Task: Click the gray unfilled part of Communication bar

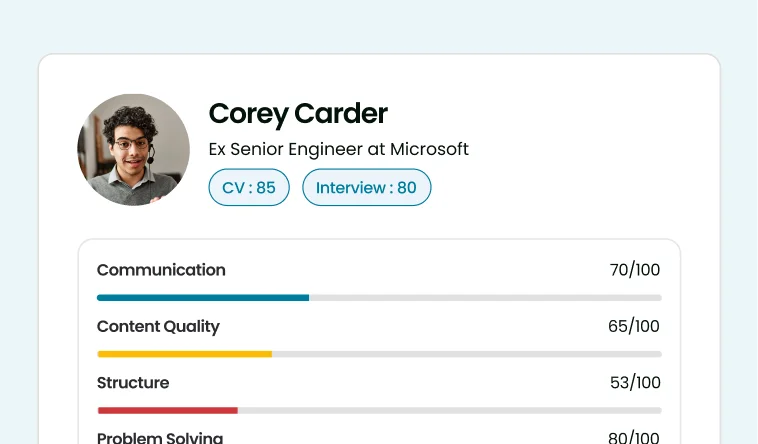Action: pos(485,298)
